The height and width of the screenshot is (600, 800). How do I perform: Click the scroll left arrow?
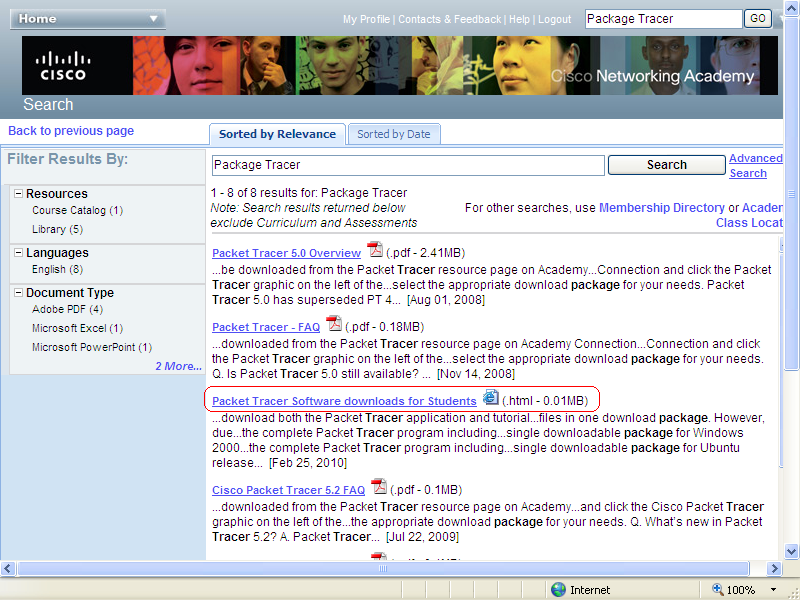[x=8, y=568]
